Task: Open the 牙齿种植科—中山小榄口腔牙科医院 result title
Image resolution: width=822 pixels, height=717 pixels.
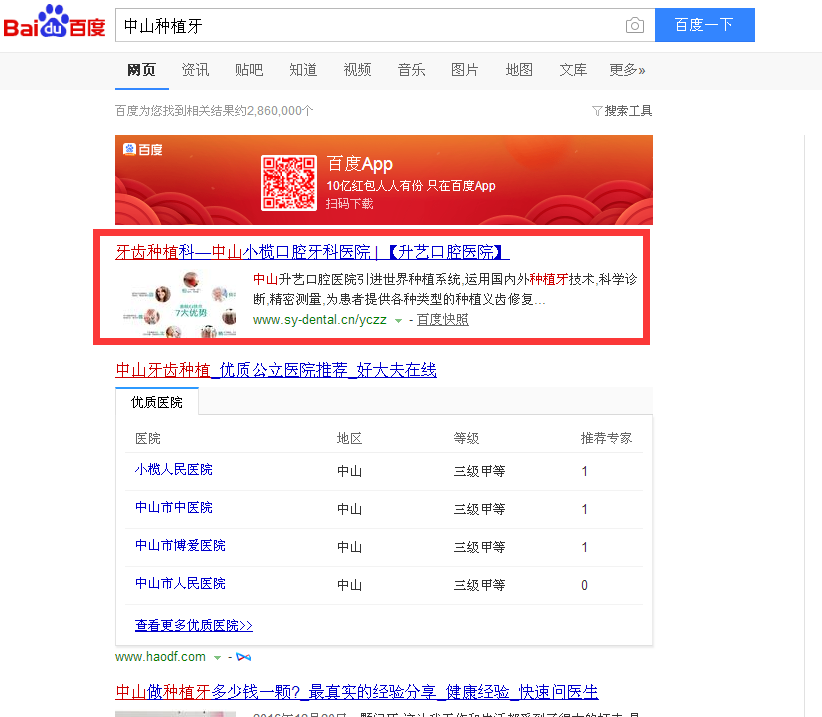Action: coord(312,252)
